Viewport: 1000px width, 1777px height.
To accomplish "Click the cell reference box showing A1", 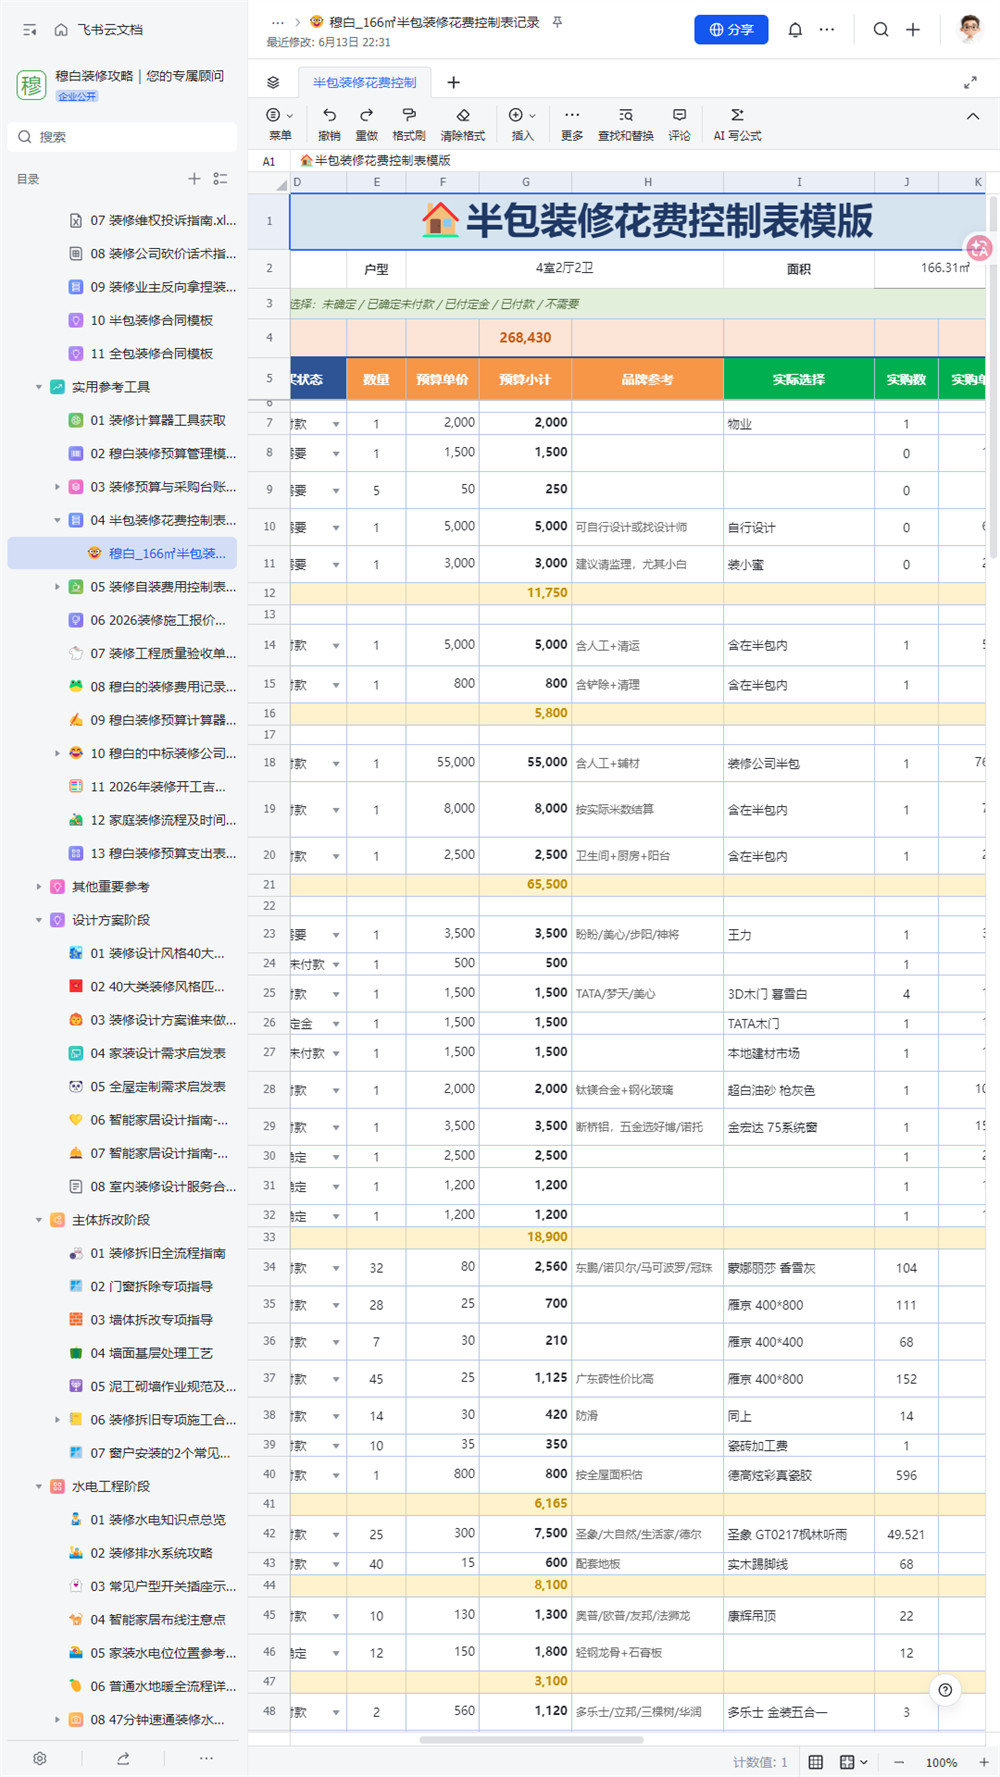I will tap(269, 161).
